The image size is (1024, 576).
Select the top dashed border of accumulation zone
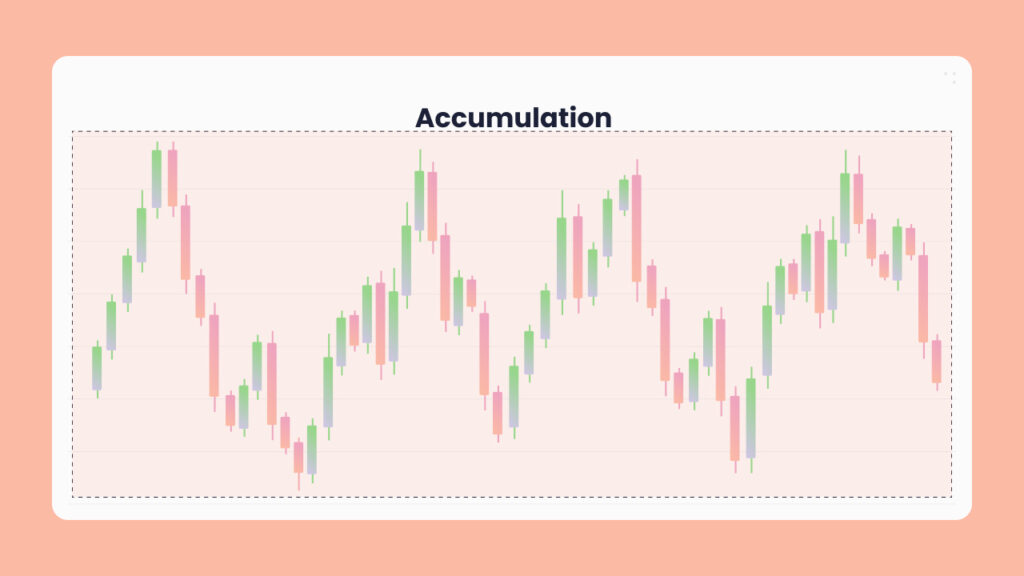[512, 132]
